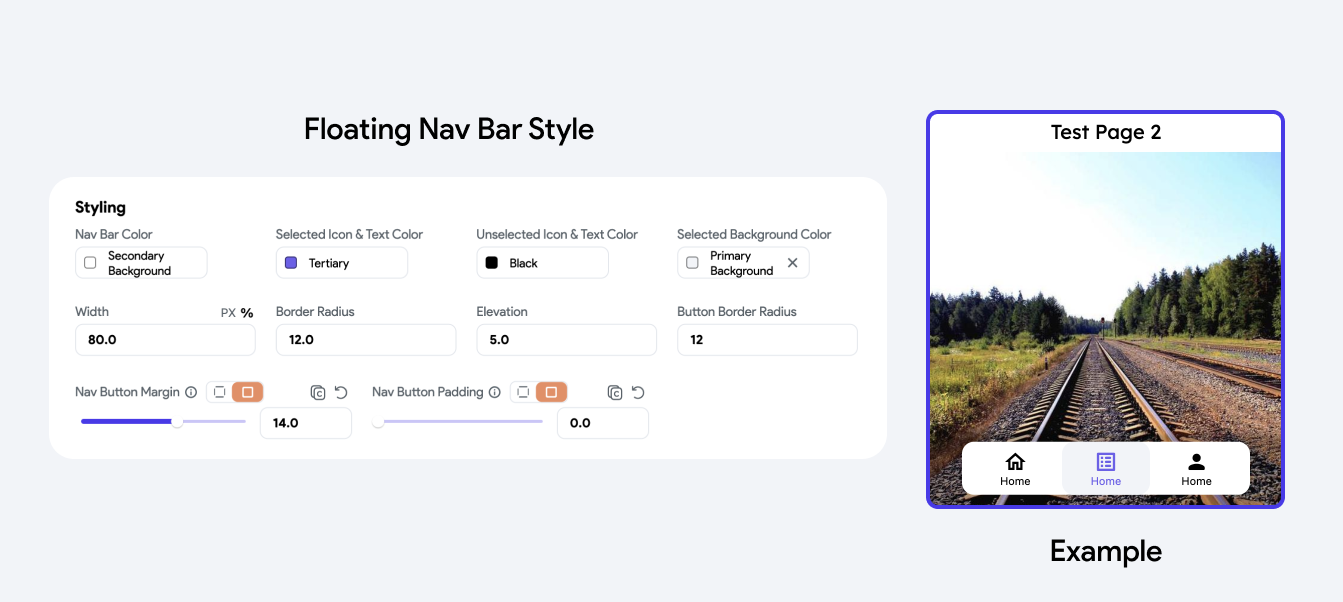
Task: Tap the house Home icon in example nav bar
Action: [1015, 462]
